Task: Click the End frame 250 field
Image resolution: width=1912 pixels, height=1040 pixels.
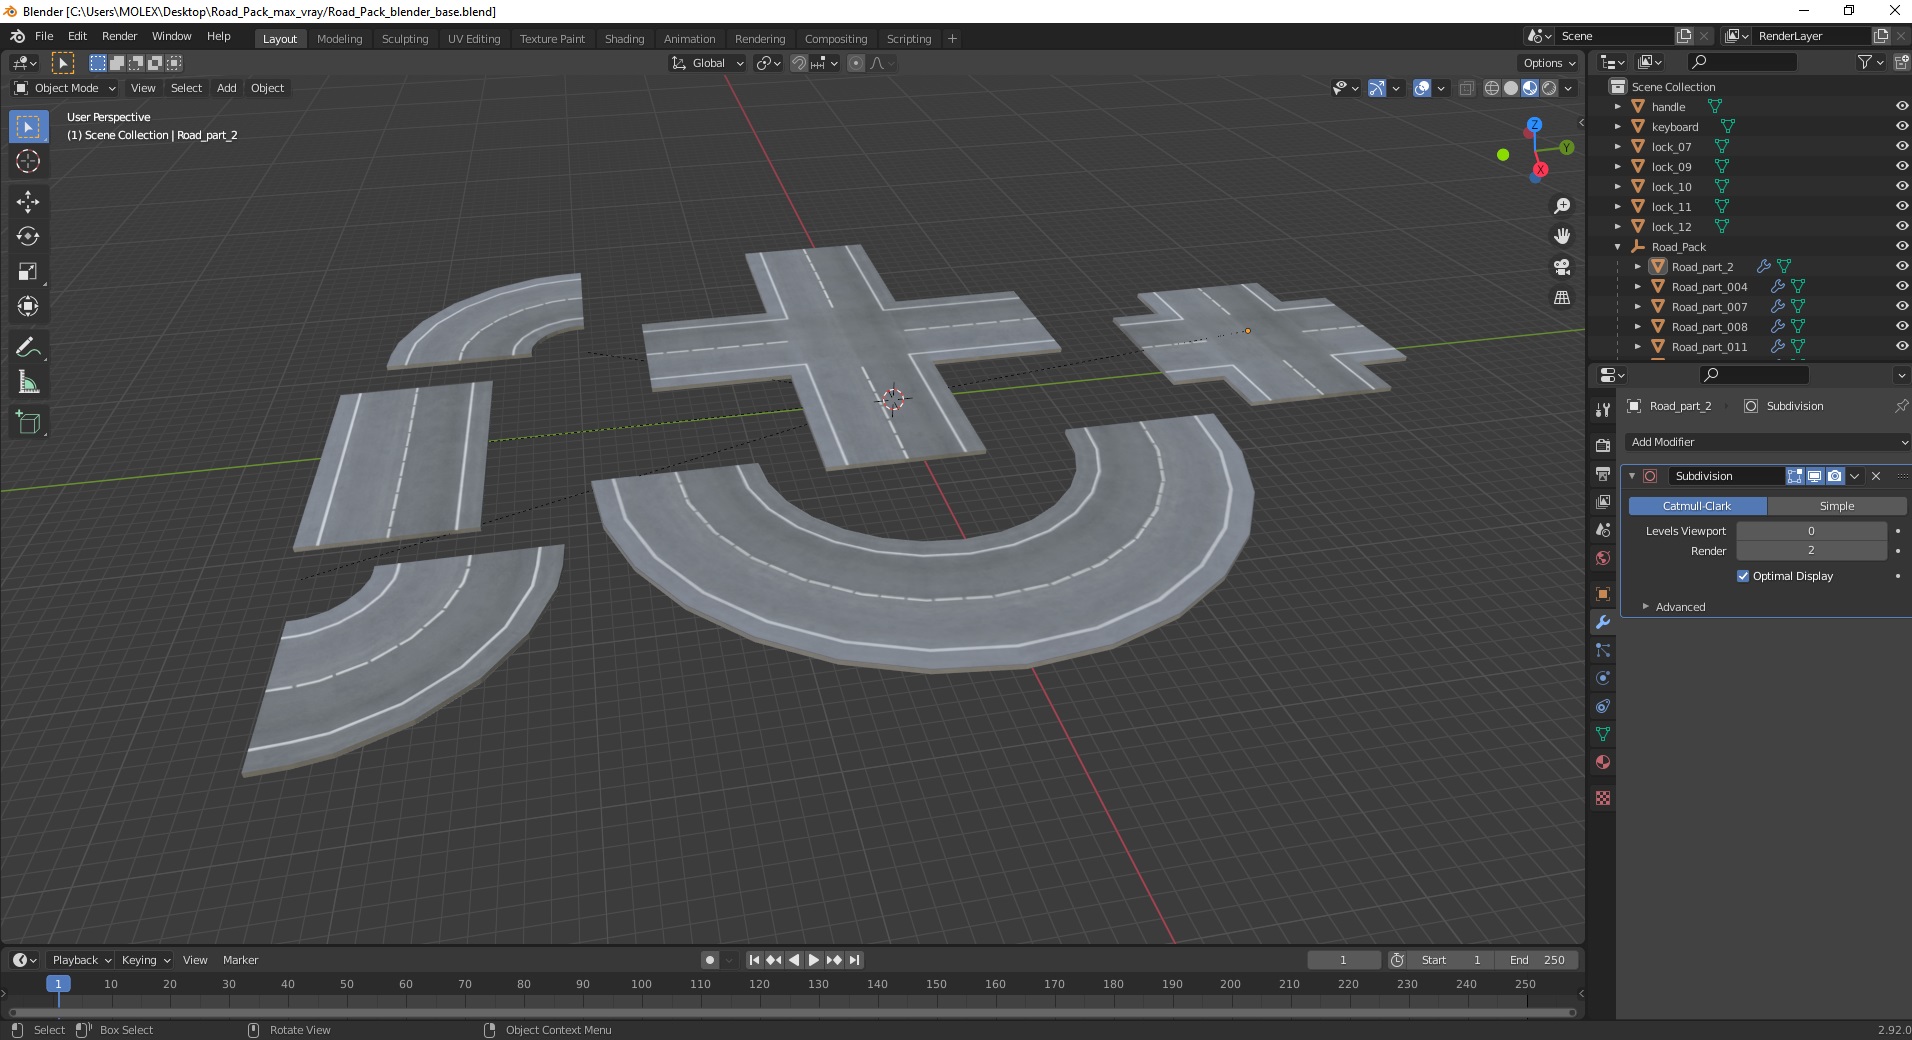Action: coord(1538,960)
